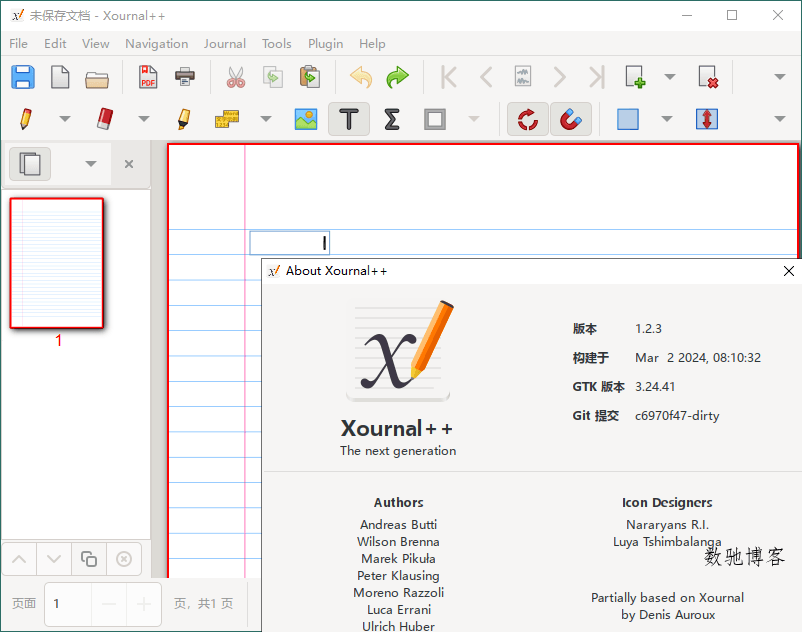This screenshot has height=632, width=802.
Task: Export the document as PDF
Action: click(148, 77)
